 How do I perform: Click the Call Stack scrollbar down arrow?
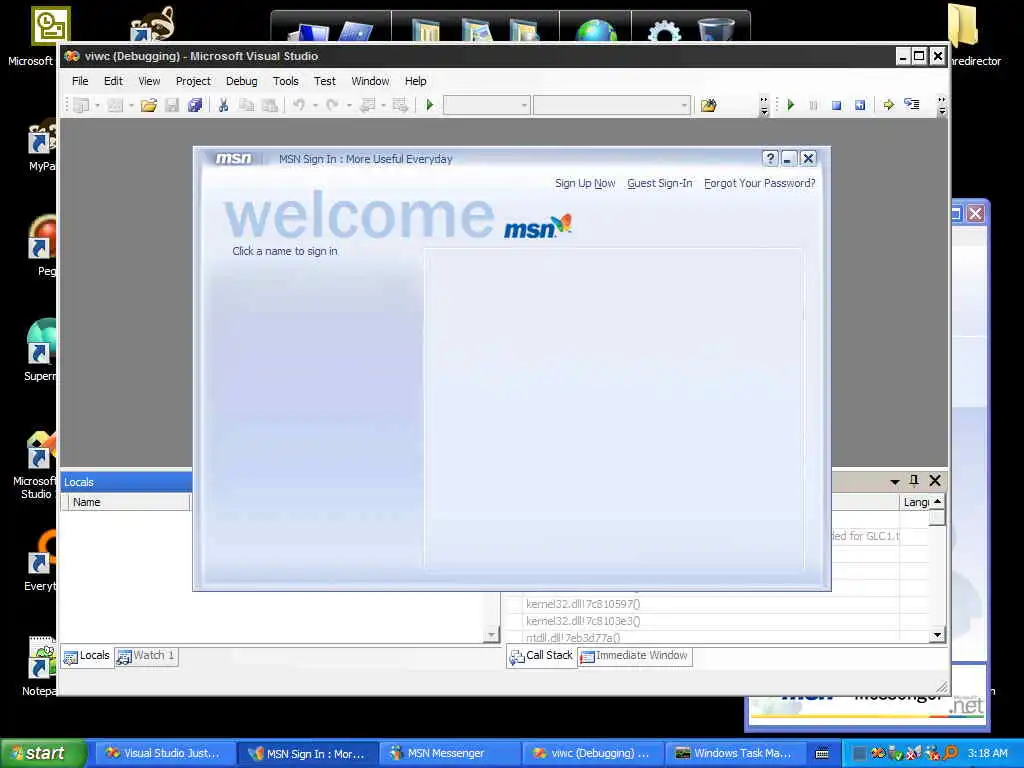point(938,635)
